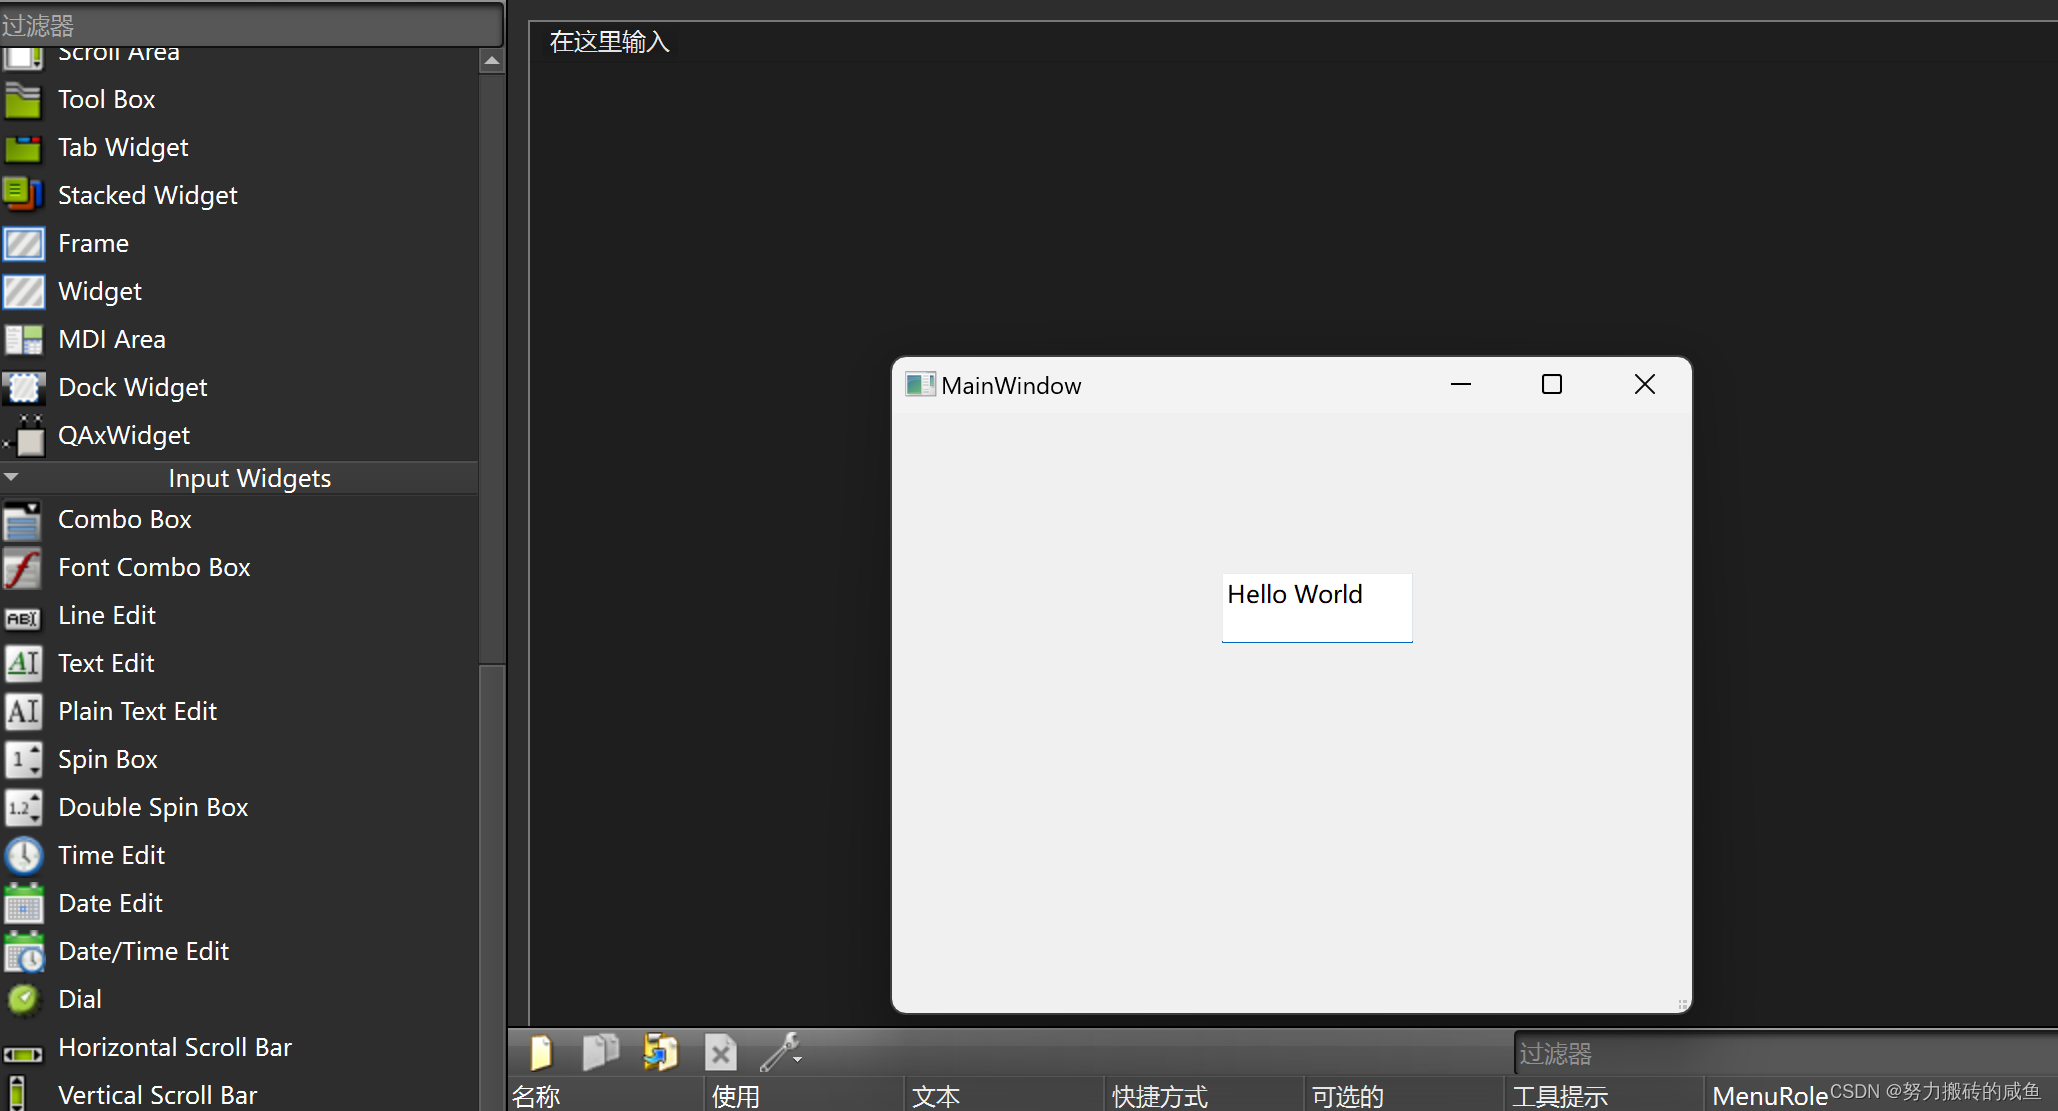Close the MainWindow preview
The image size is (2058, 1111).
(1644, 385)
